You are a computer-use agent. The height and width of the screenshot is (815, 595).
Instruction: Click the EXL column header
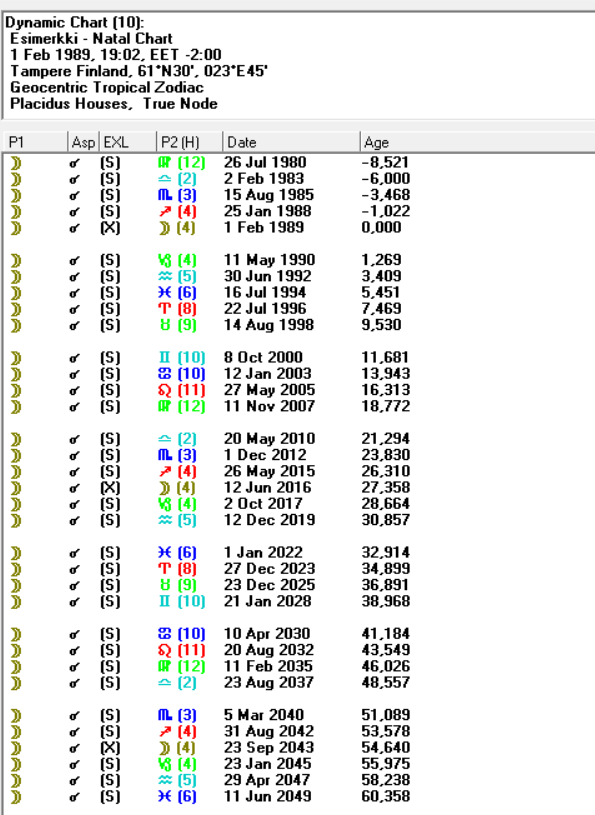click(x=127, y=142)
